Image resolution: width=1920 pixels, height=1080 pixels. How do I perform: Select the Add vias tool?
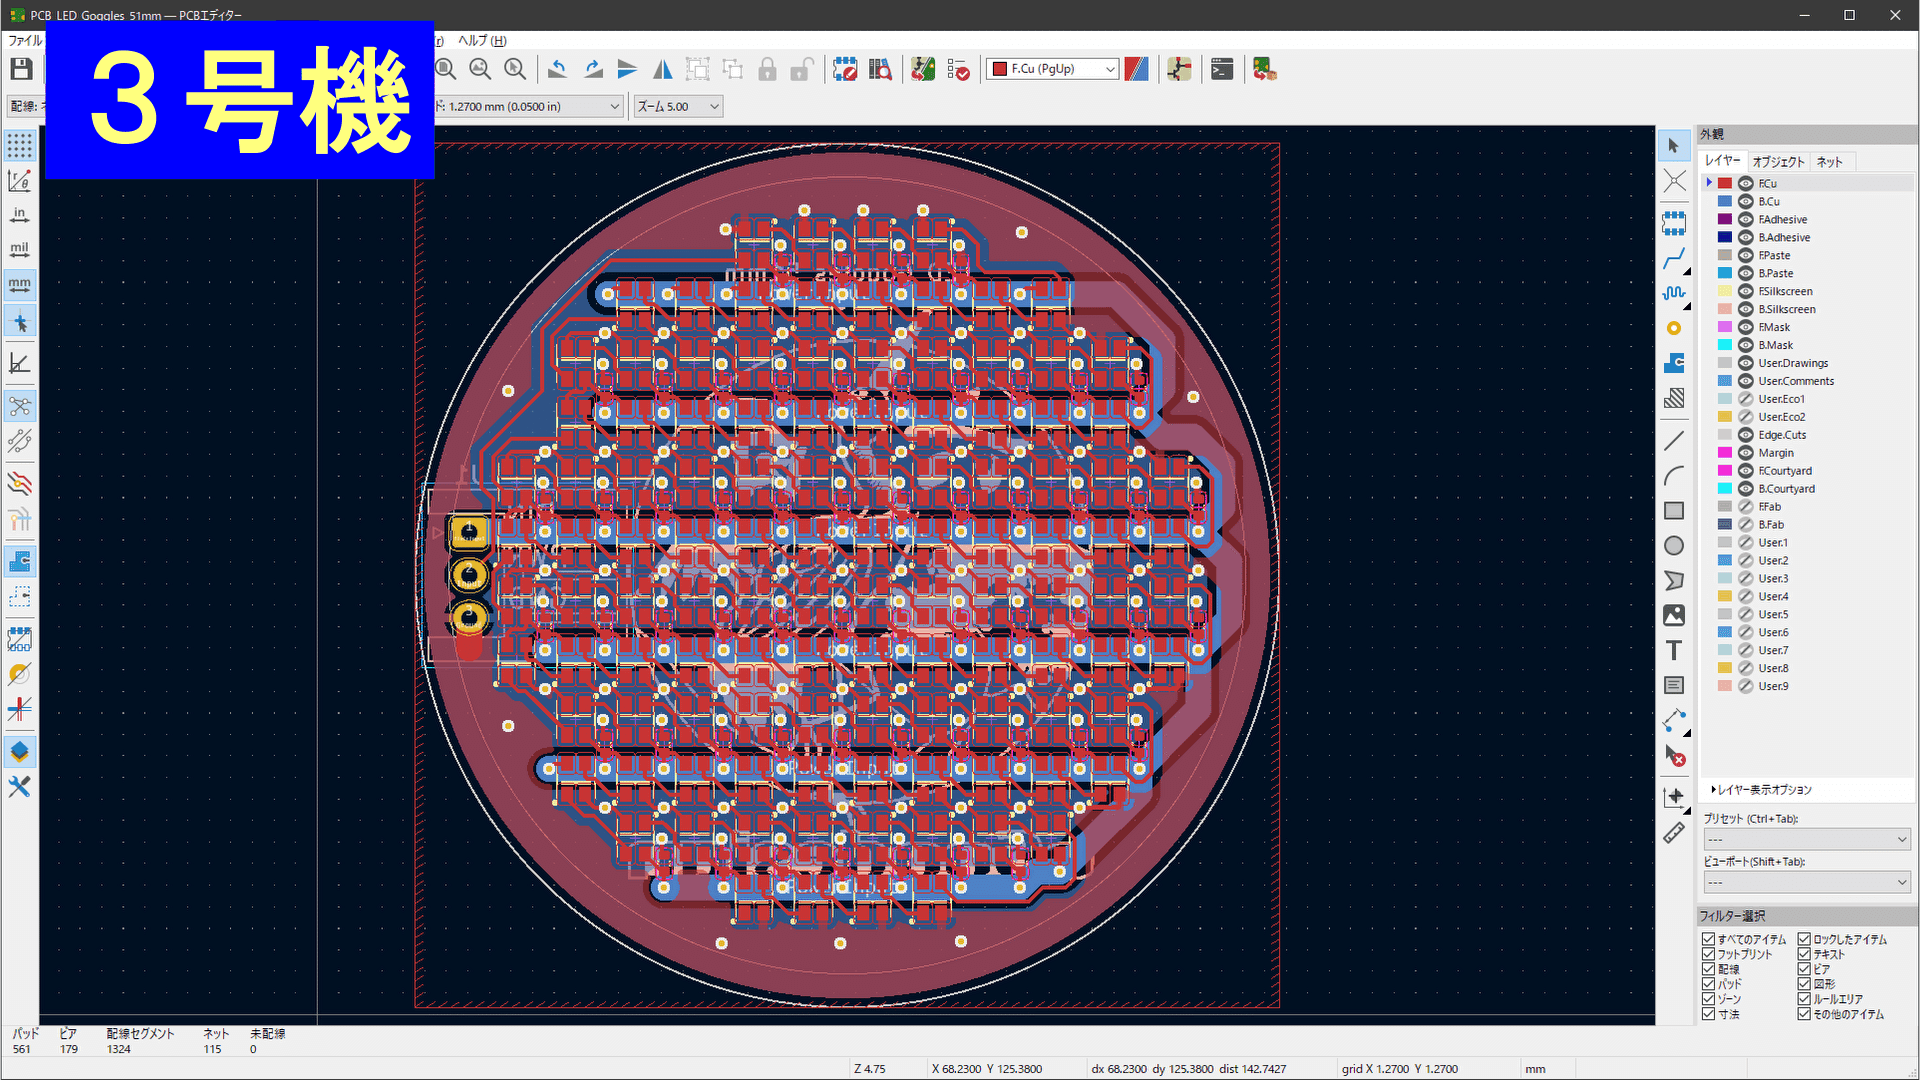click(x=1674, y=328)
